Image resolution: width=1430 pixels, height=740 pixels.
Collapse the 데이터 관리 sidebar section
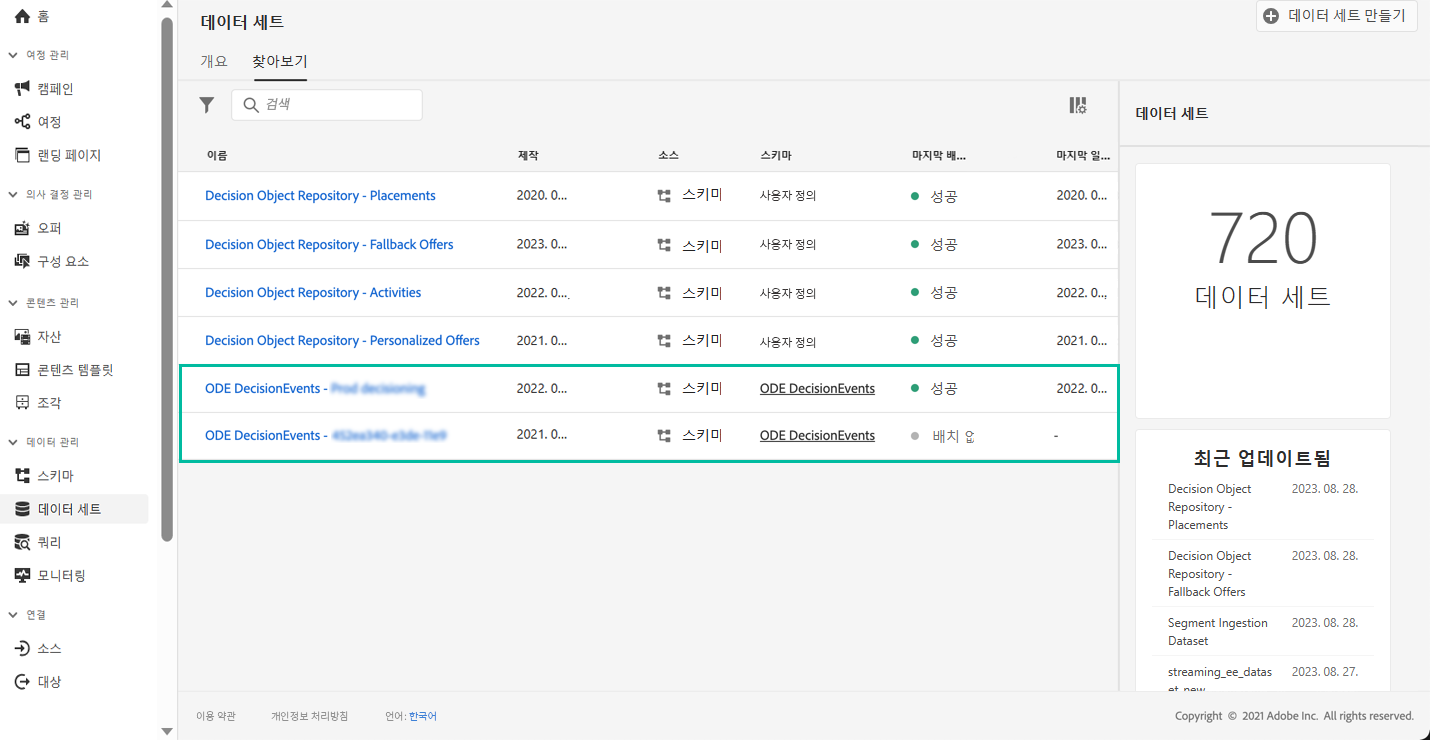click(x=14, y=442)
